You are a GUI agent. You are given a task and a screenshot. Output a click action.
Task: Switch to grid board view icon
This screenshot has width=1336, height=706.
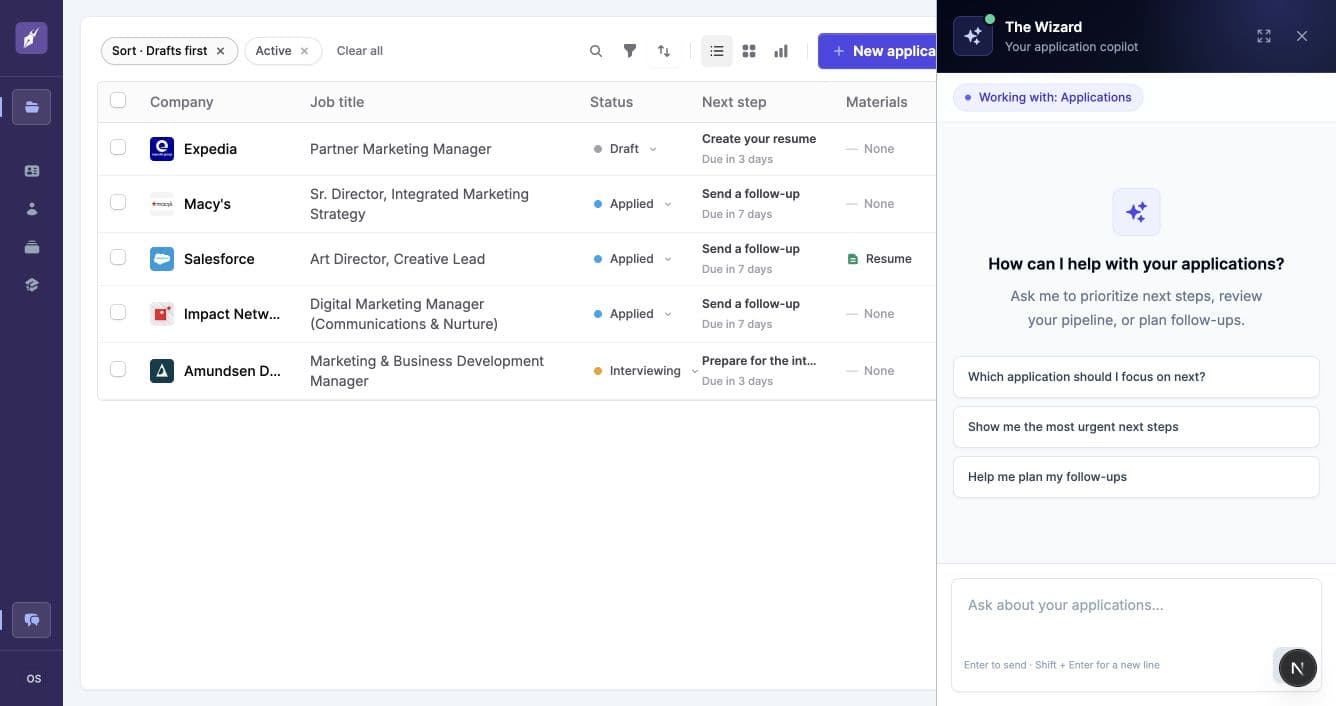pyautogui.click(x=749, y=51)
